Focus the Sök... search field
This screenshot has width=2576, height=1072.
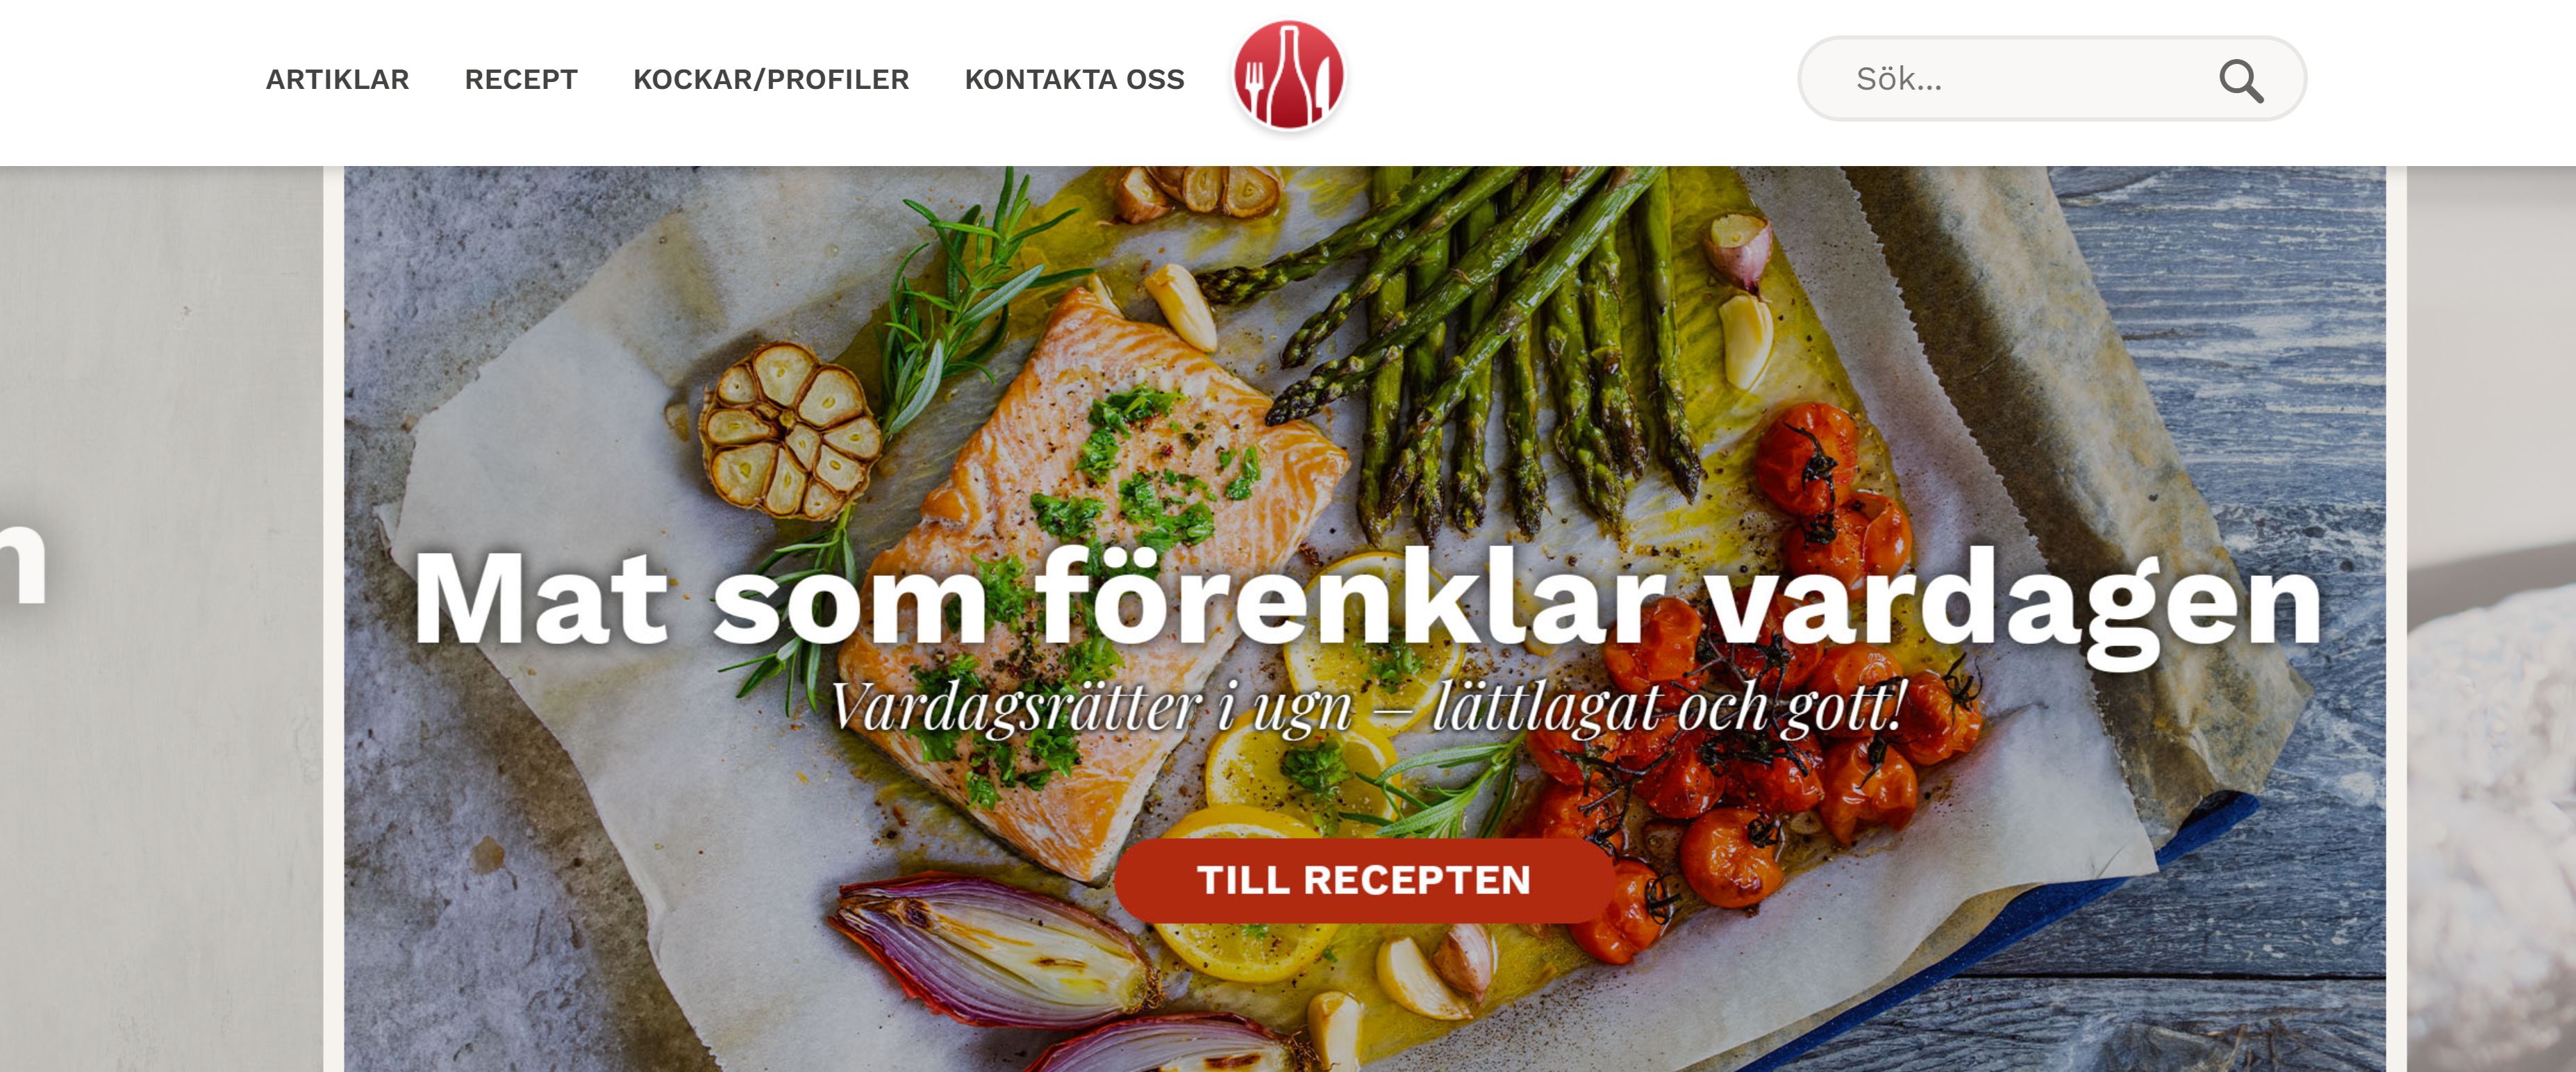tap(2052, 78)
